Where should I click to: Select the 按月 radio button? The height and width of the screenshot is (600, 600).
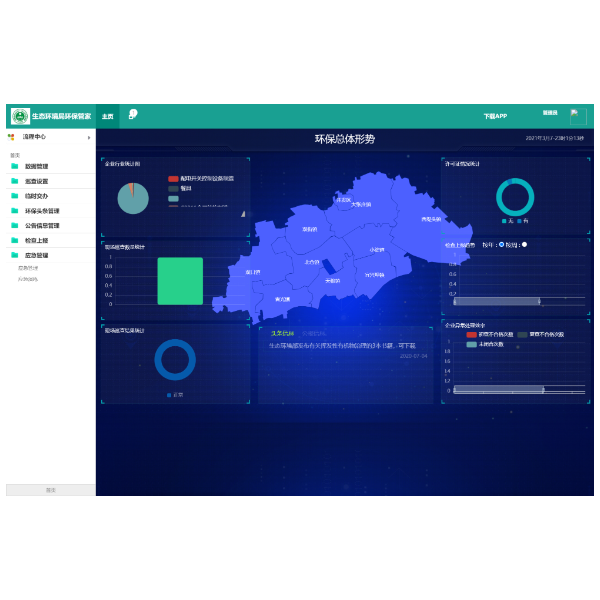pos(524,244)
